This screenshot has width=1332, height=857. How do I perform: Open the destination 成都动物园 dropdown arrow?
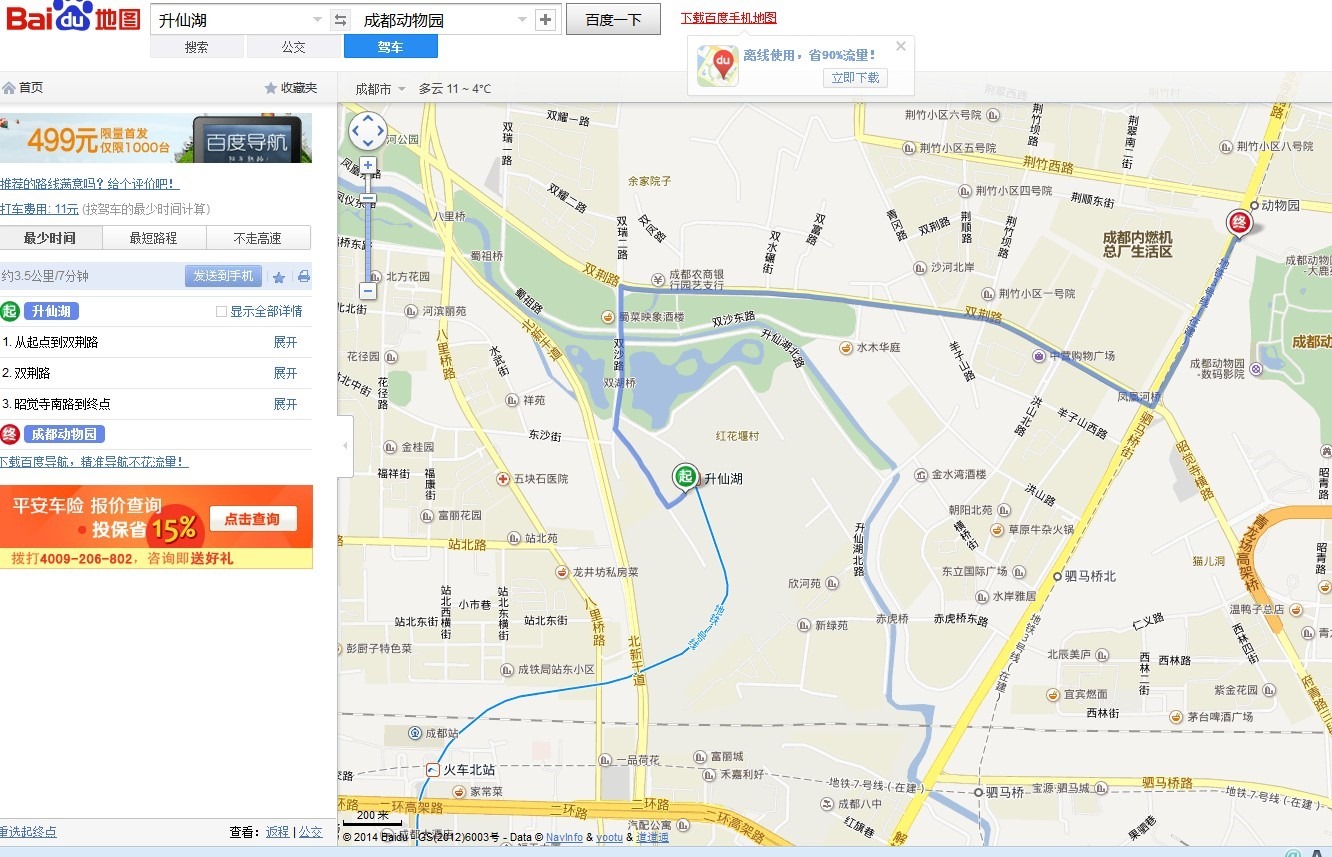(522, 20)
